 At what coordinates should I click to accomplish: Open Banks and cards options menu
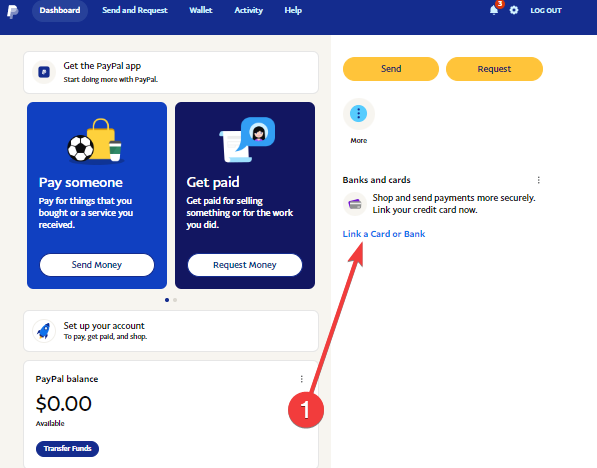pyautogui.click(x=538, y=180)
